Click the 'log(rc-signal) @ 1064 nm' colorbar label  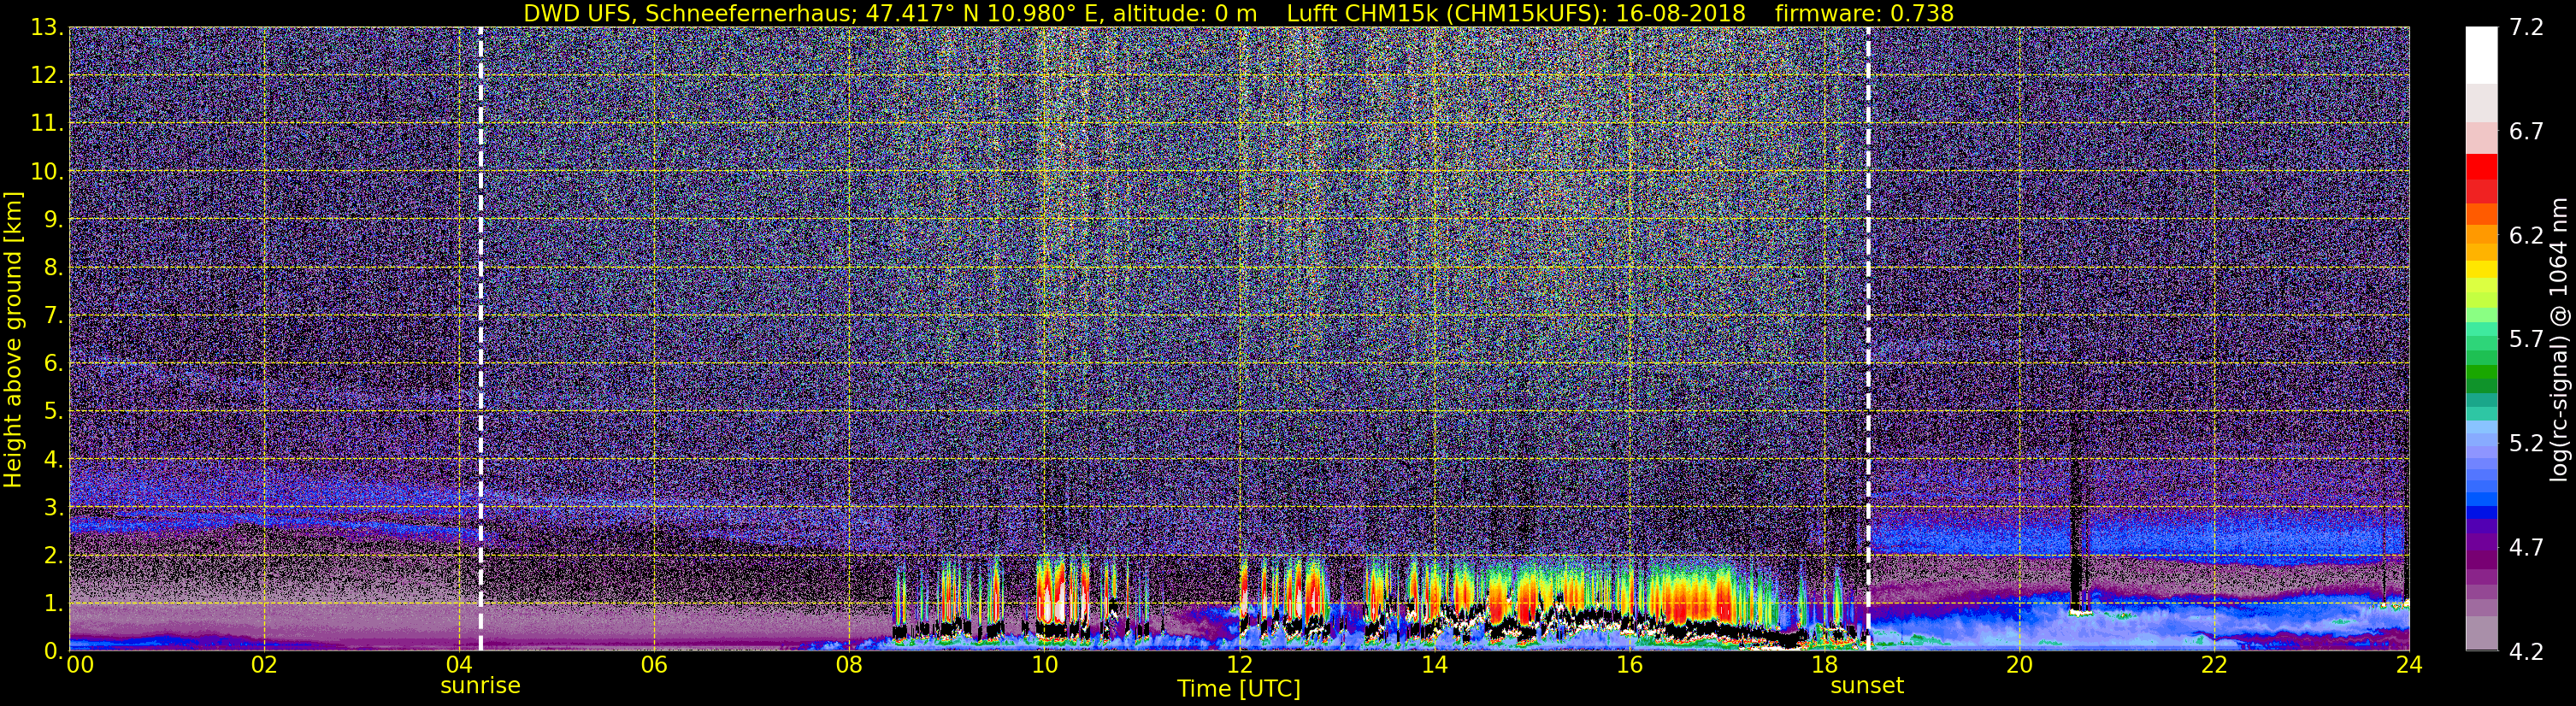click(2557, 339)
